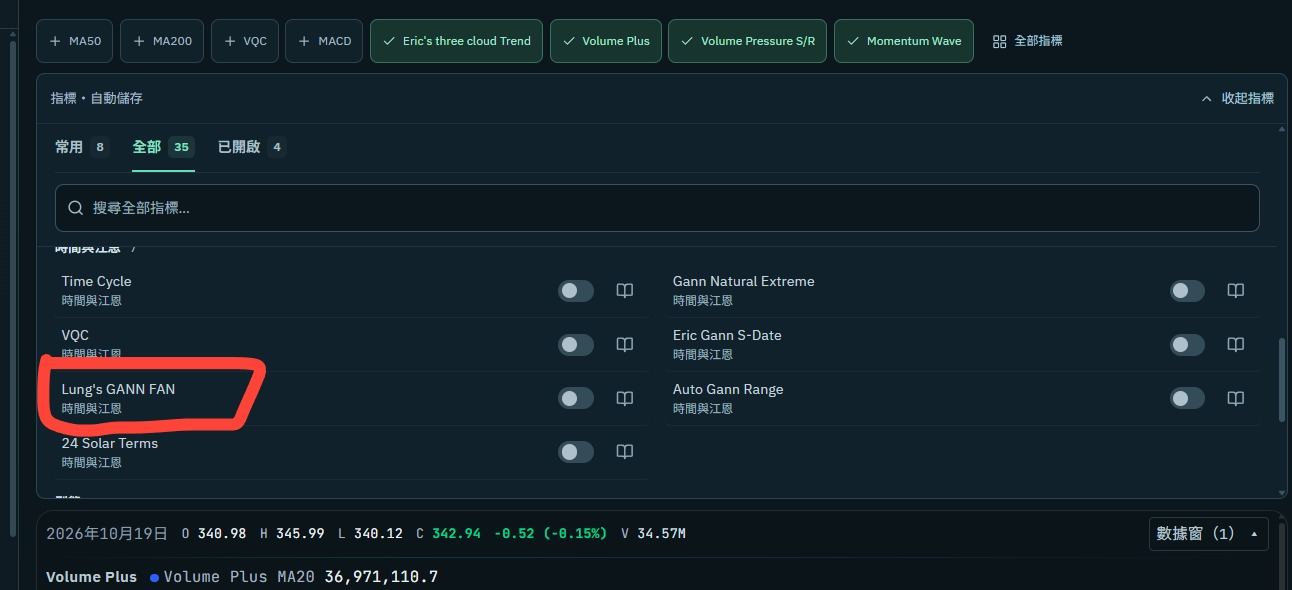Collapse the panel via 收起指標
Screen dimensions: 1292x590
(x=1237, y=98)
